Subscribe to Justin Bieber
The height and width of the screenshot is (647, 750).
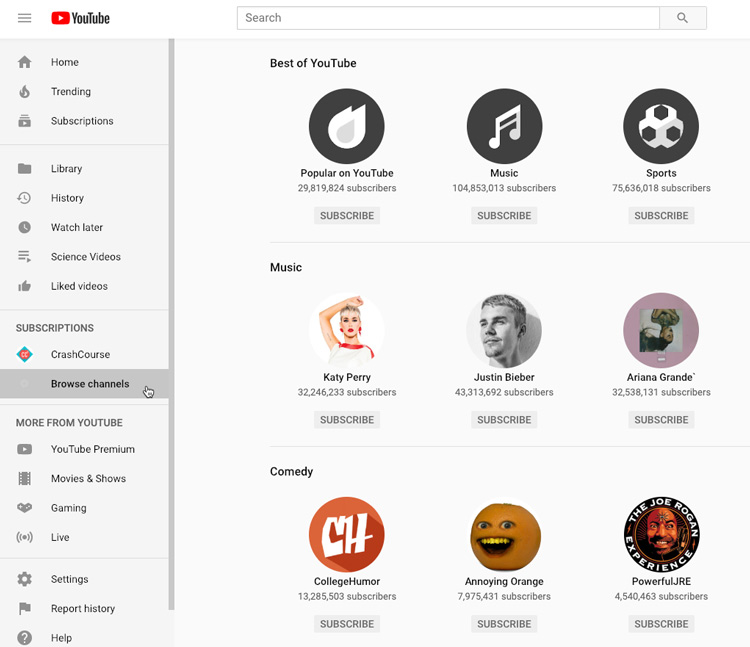pyautogui.click(x=504, y=420)
